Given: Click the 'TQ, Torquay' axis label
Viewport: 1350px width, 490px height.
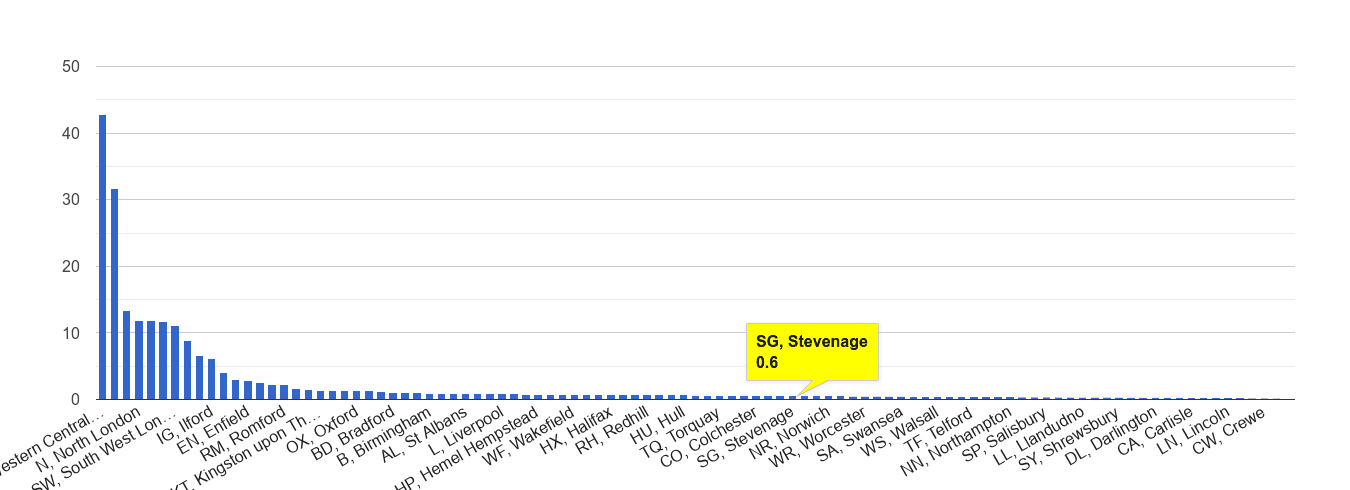Looking at the screenshot, I should coord(680,432).
